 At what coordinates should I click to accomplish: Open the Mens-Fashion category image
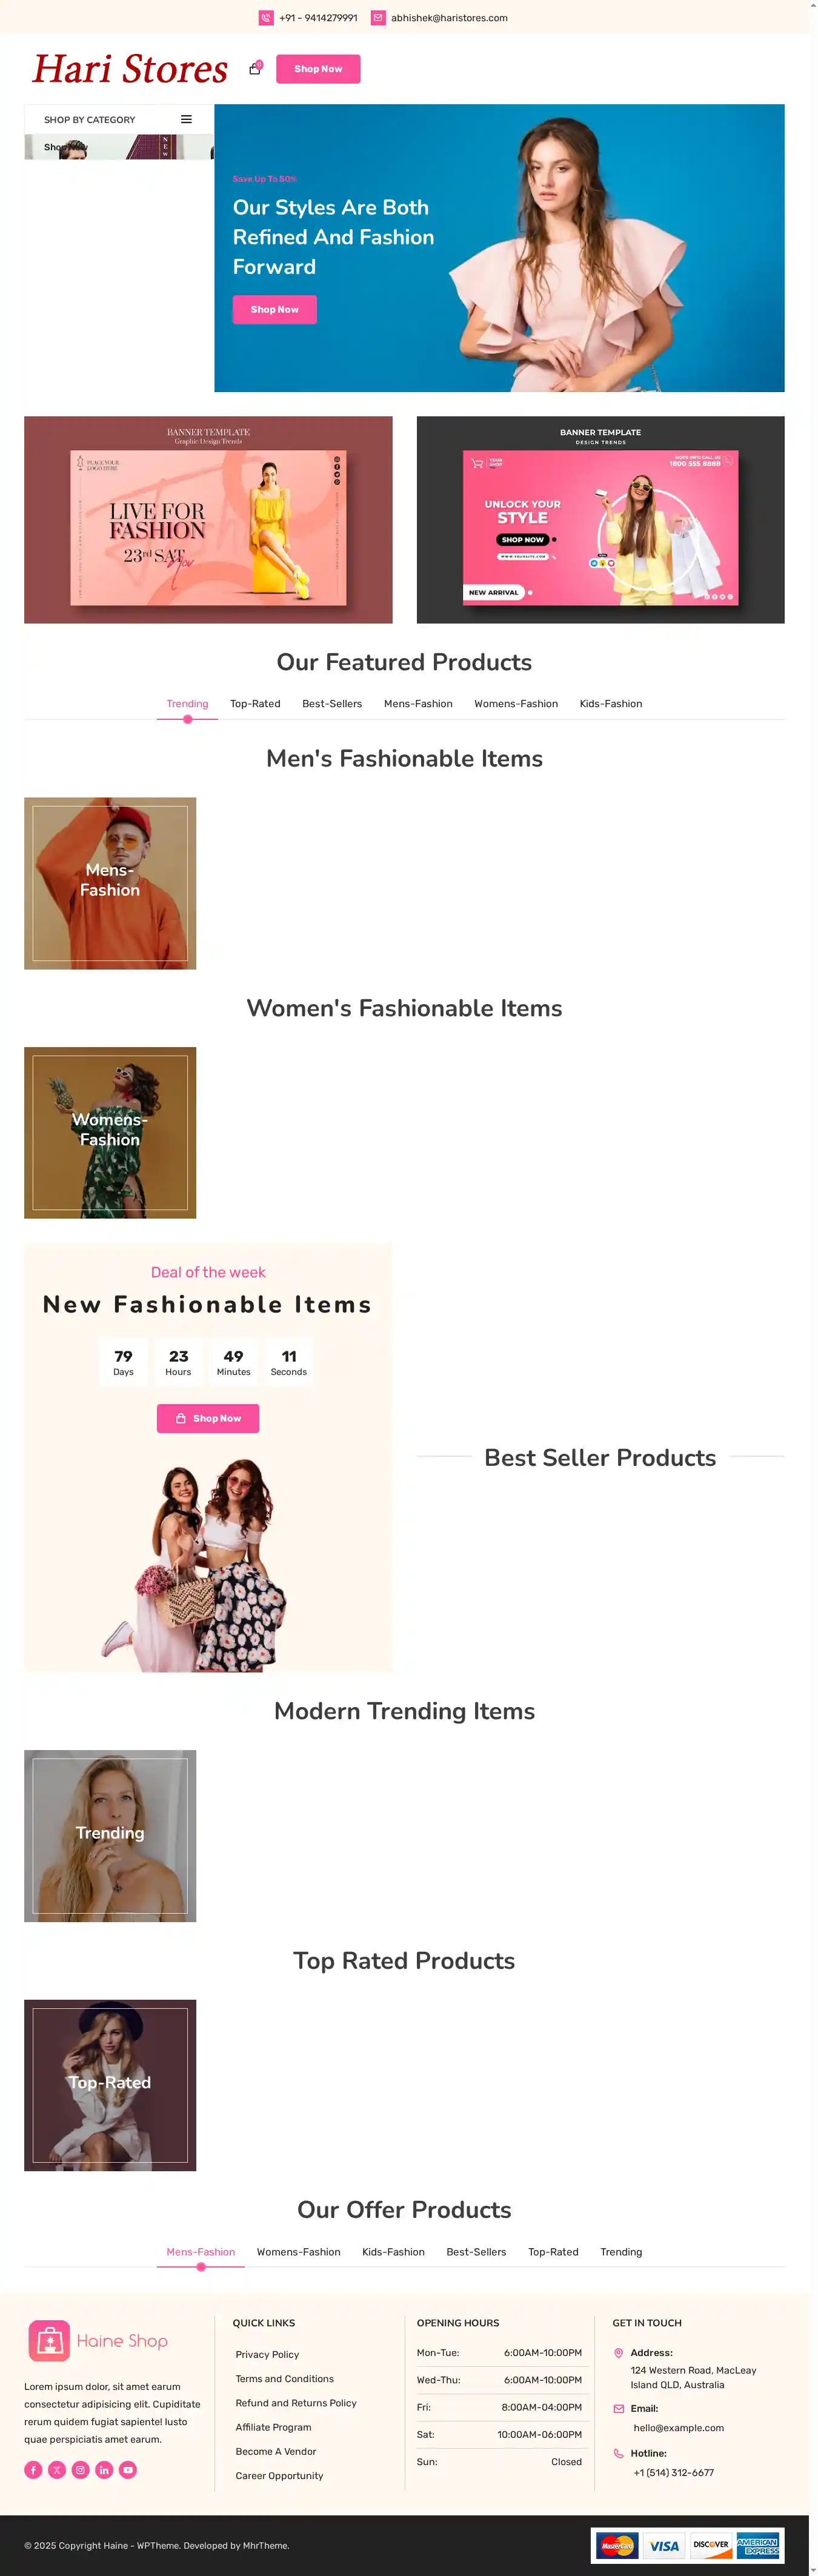click(x=110, y=883)
